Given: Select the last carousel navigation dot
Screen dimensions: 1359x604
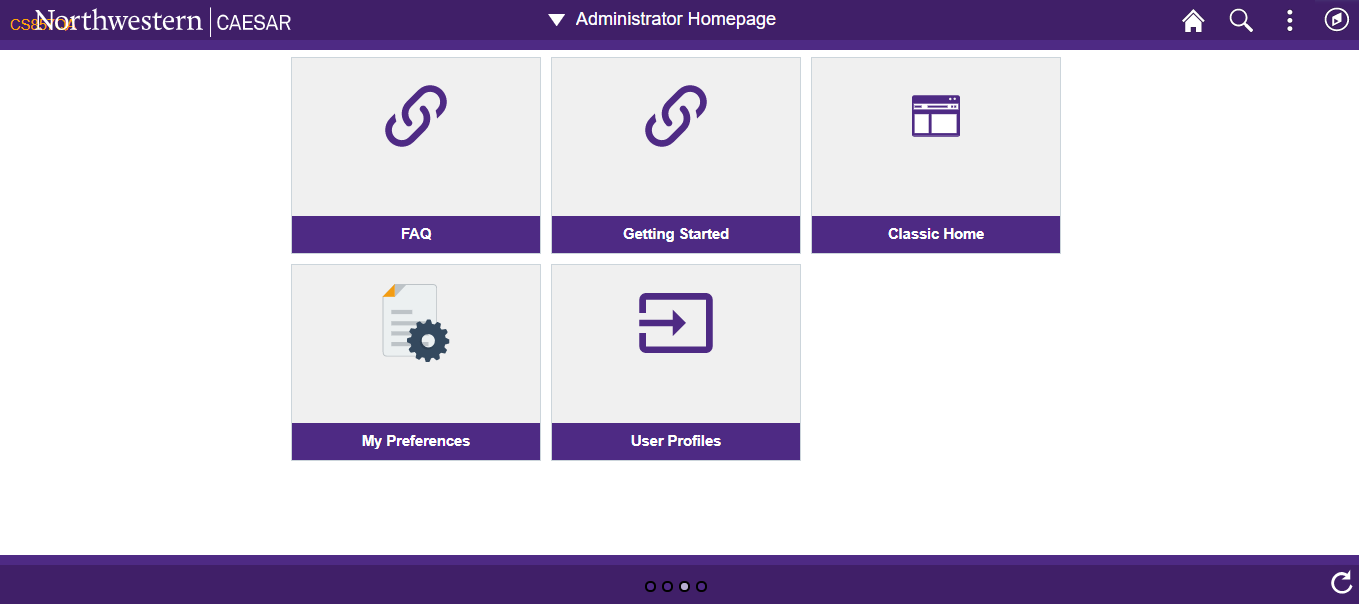Looking at the screenshot, I should pos(703,585).
